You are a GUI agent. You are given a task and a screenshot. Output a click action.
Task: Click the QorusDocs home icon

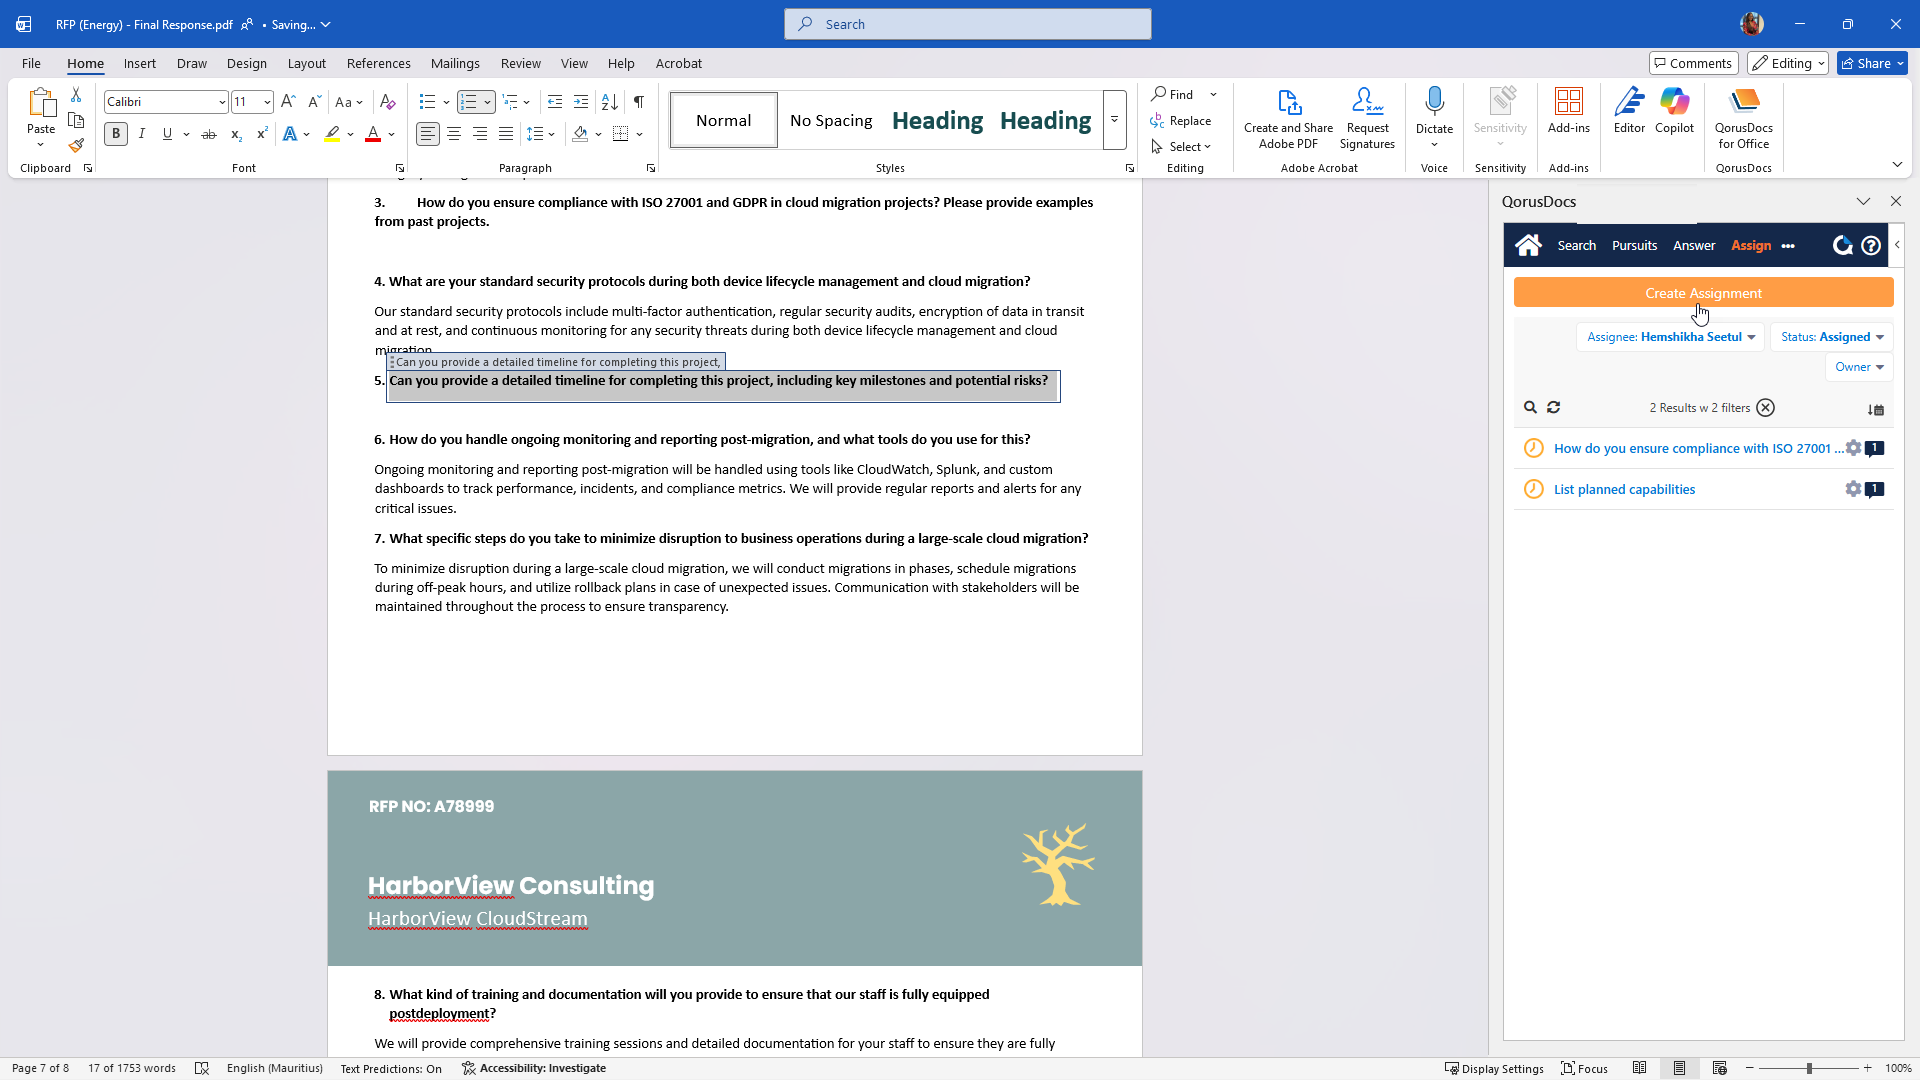tap(1528, 245)
